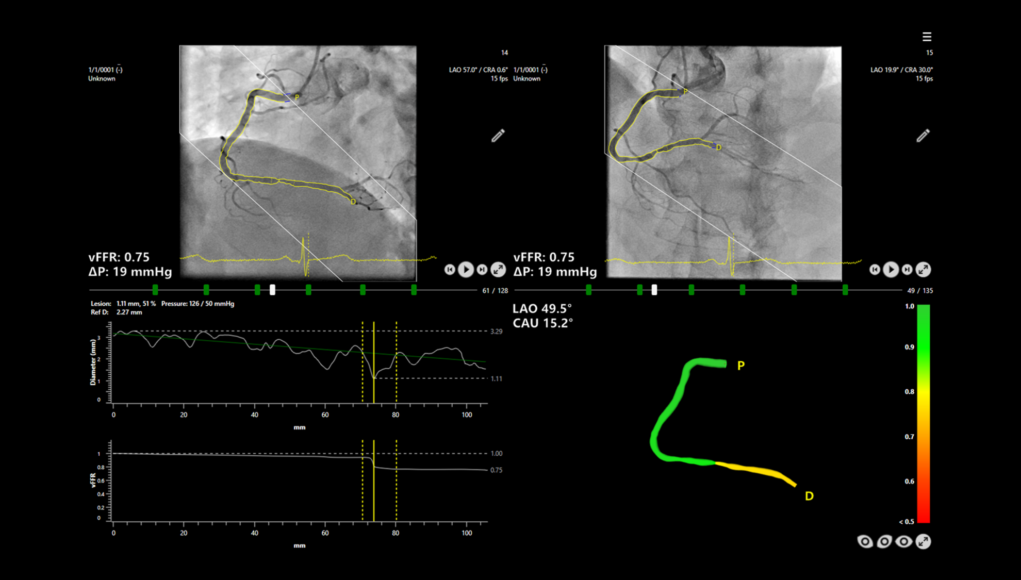
Task: Click the P label on 3D vessel model
Action: (x=740, y=366)
